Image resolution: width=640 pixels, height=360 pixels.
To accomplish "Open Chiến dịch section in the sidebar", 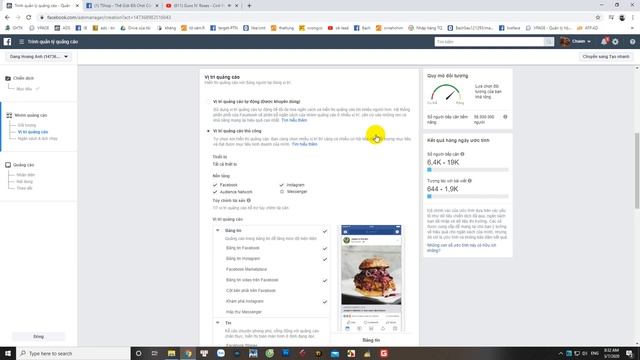I will [x=23, y=78].
